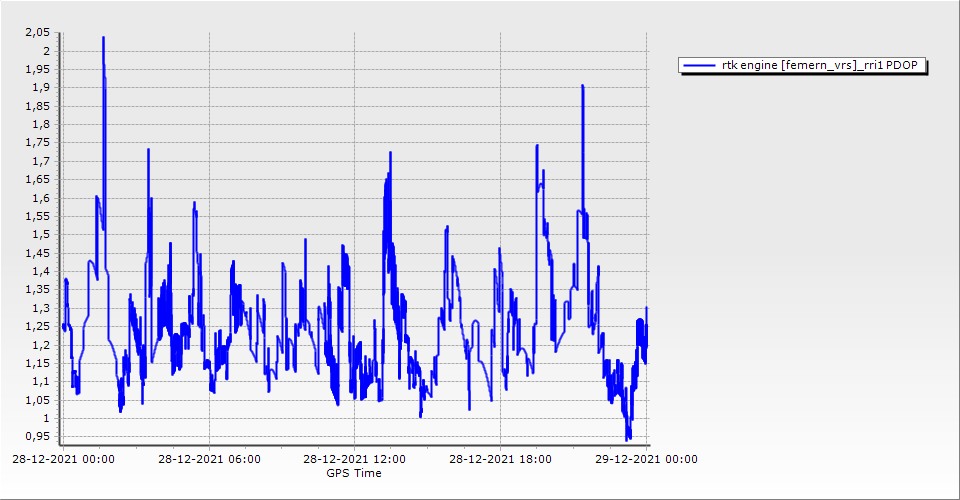Click the 1,25 y-axis tick label
This screenshot has width=960, height=500.
[x=38, y=326]
